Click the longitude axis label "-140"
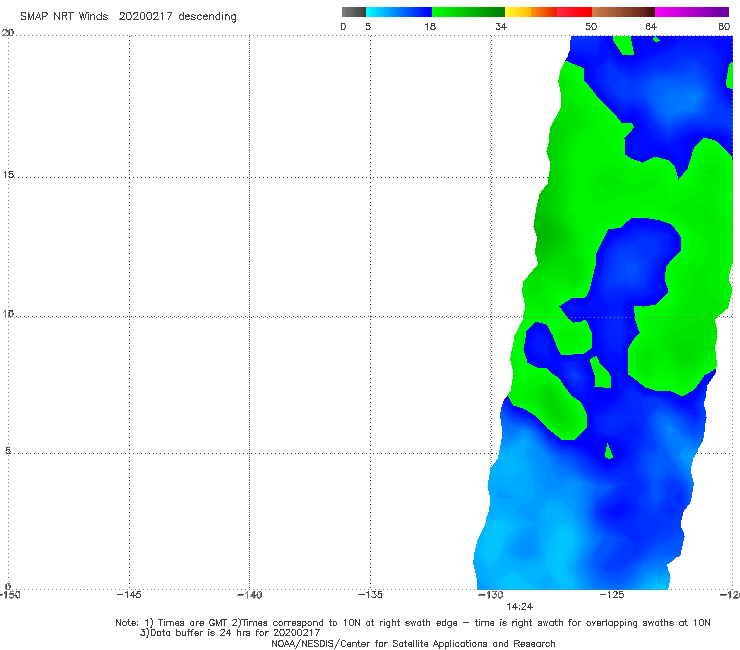740x650 pixels. click(249, 595)
